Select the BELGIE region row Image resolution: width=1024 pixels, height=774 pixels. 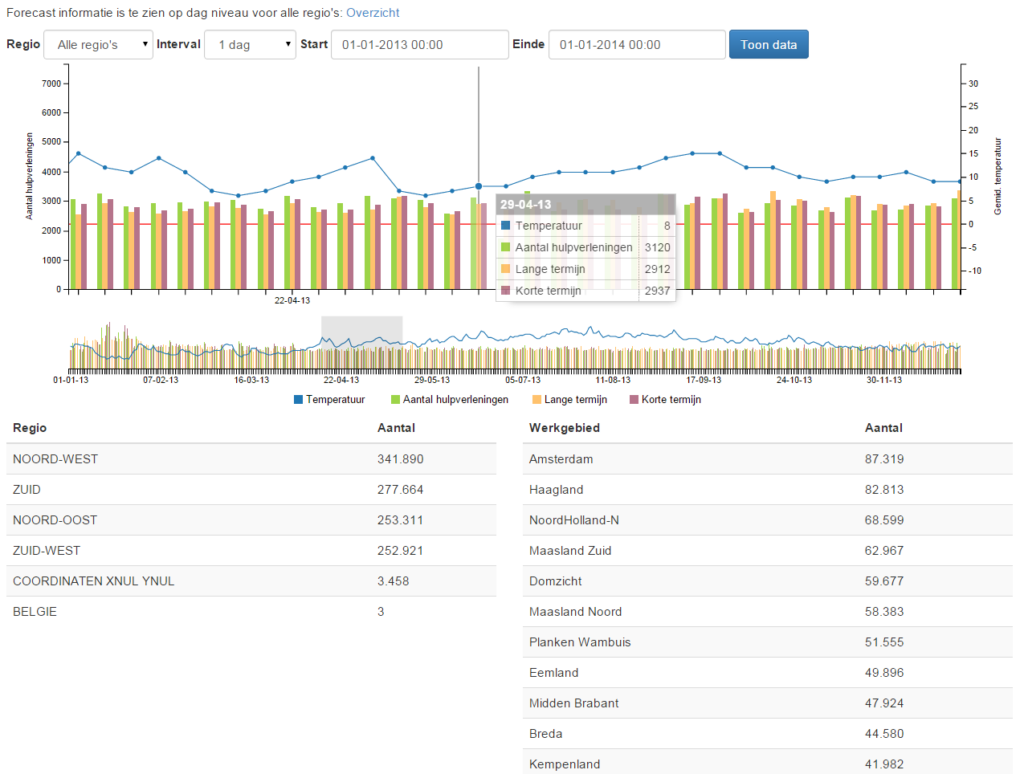pyautogui.click(x=251, y=611)
